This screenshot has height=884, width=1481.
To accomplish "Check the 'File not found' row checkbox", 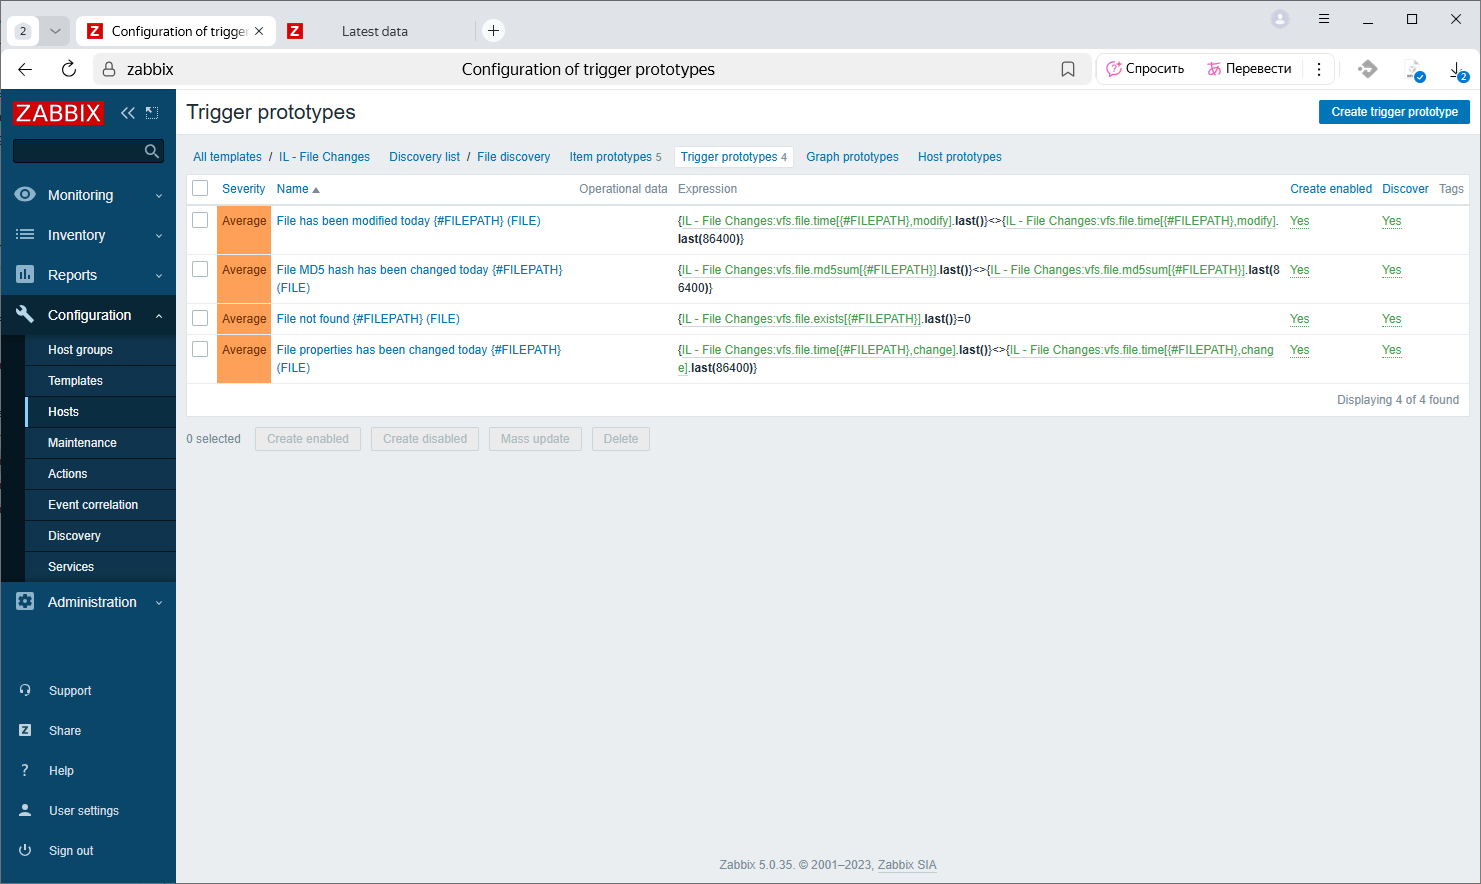I will (x=200, y=318).
